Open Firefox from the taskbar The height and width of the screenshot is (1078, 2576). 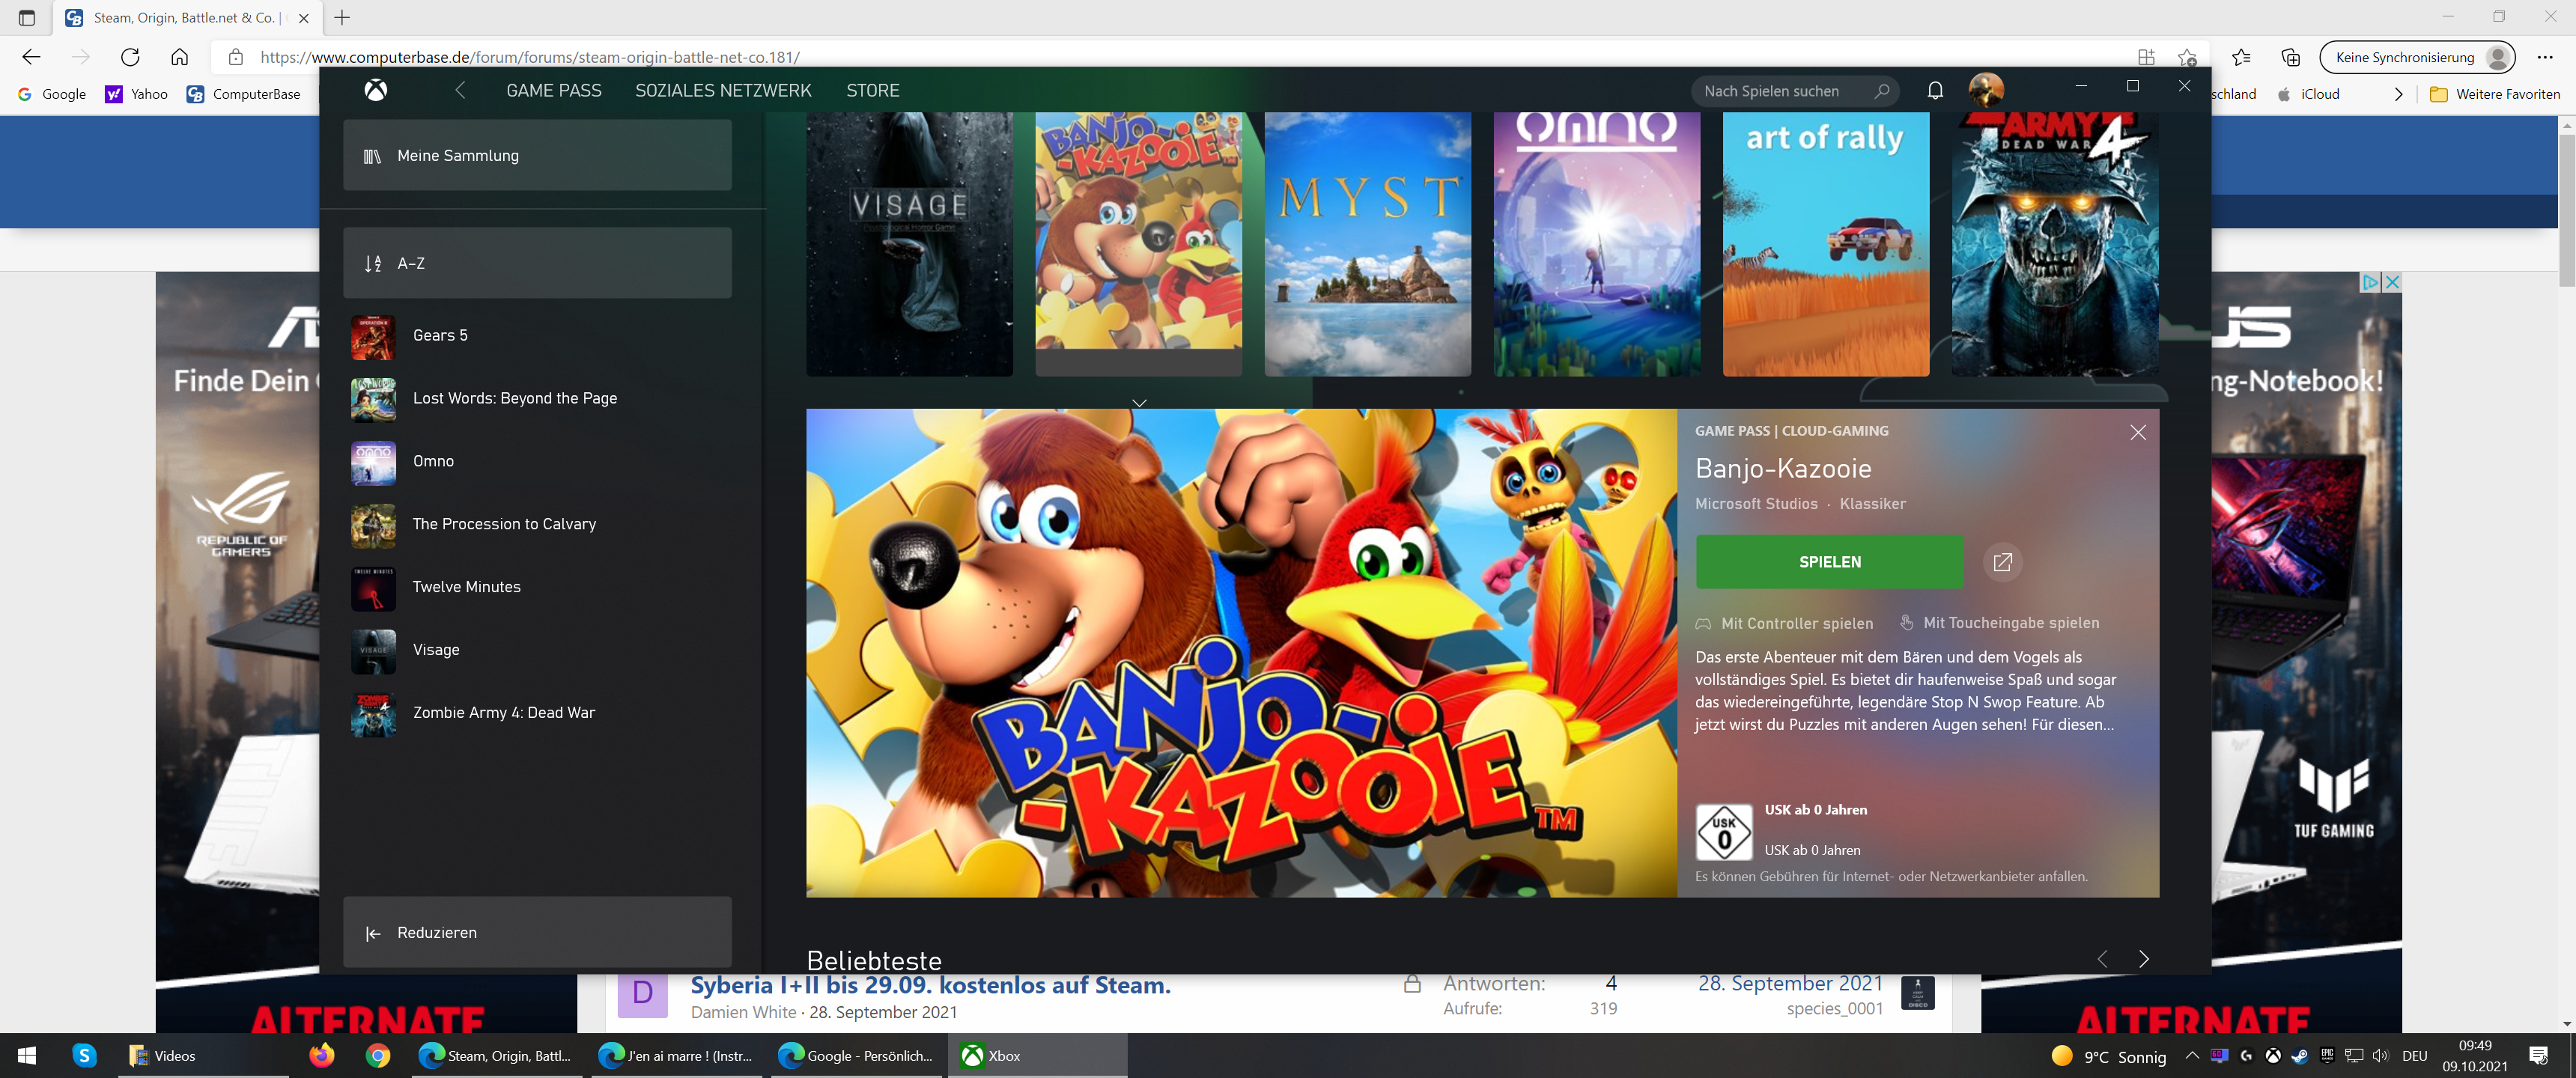[x=321, y=1056]
